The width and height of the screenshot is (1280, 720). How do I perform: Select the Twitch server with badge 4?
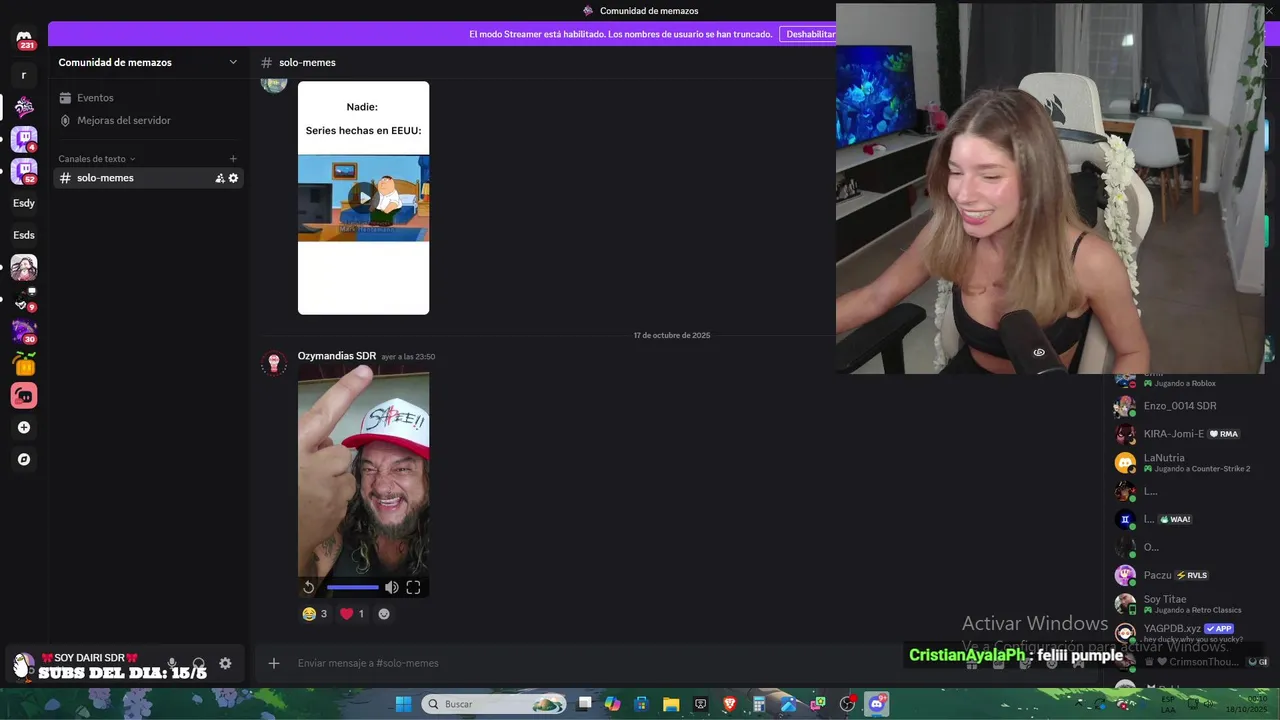[24, 139]
